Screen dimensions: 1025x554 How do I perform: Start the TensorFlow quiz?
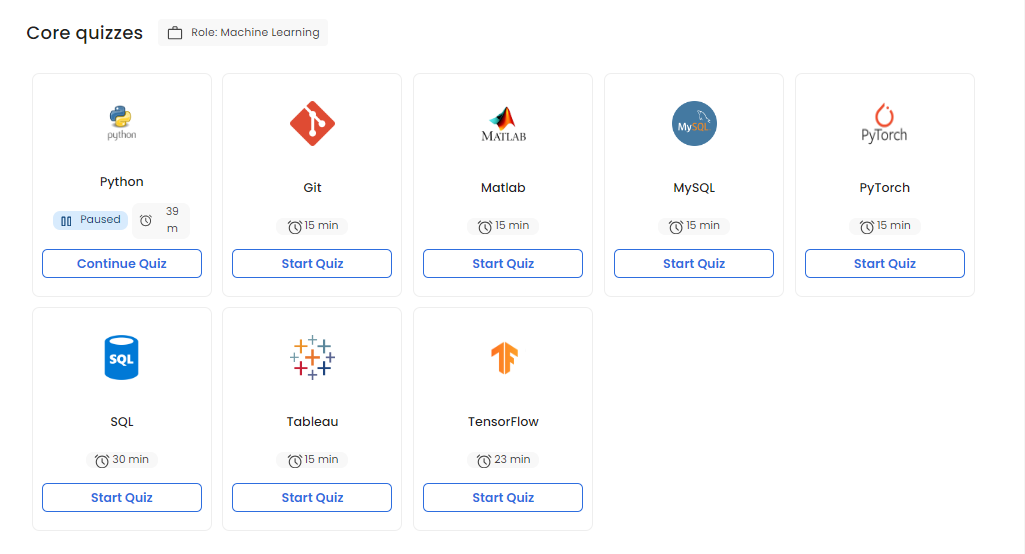(x=503, y=498)
